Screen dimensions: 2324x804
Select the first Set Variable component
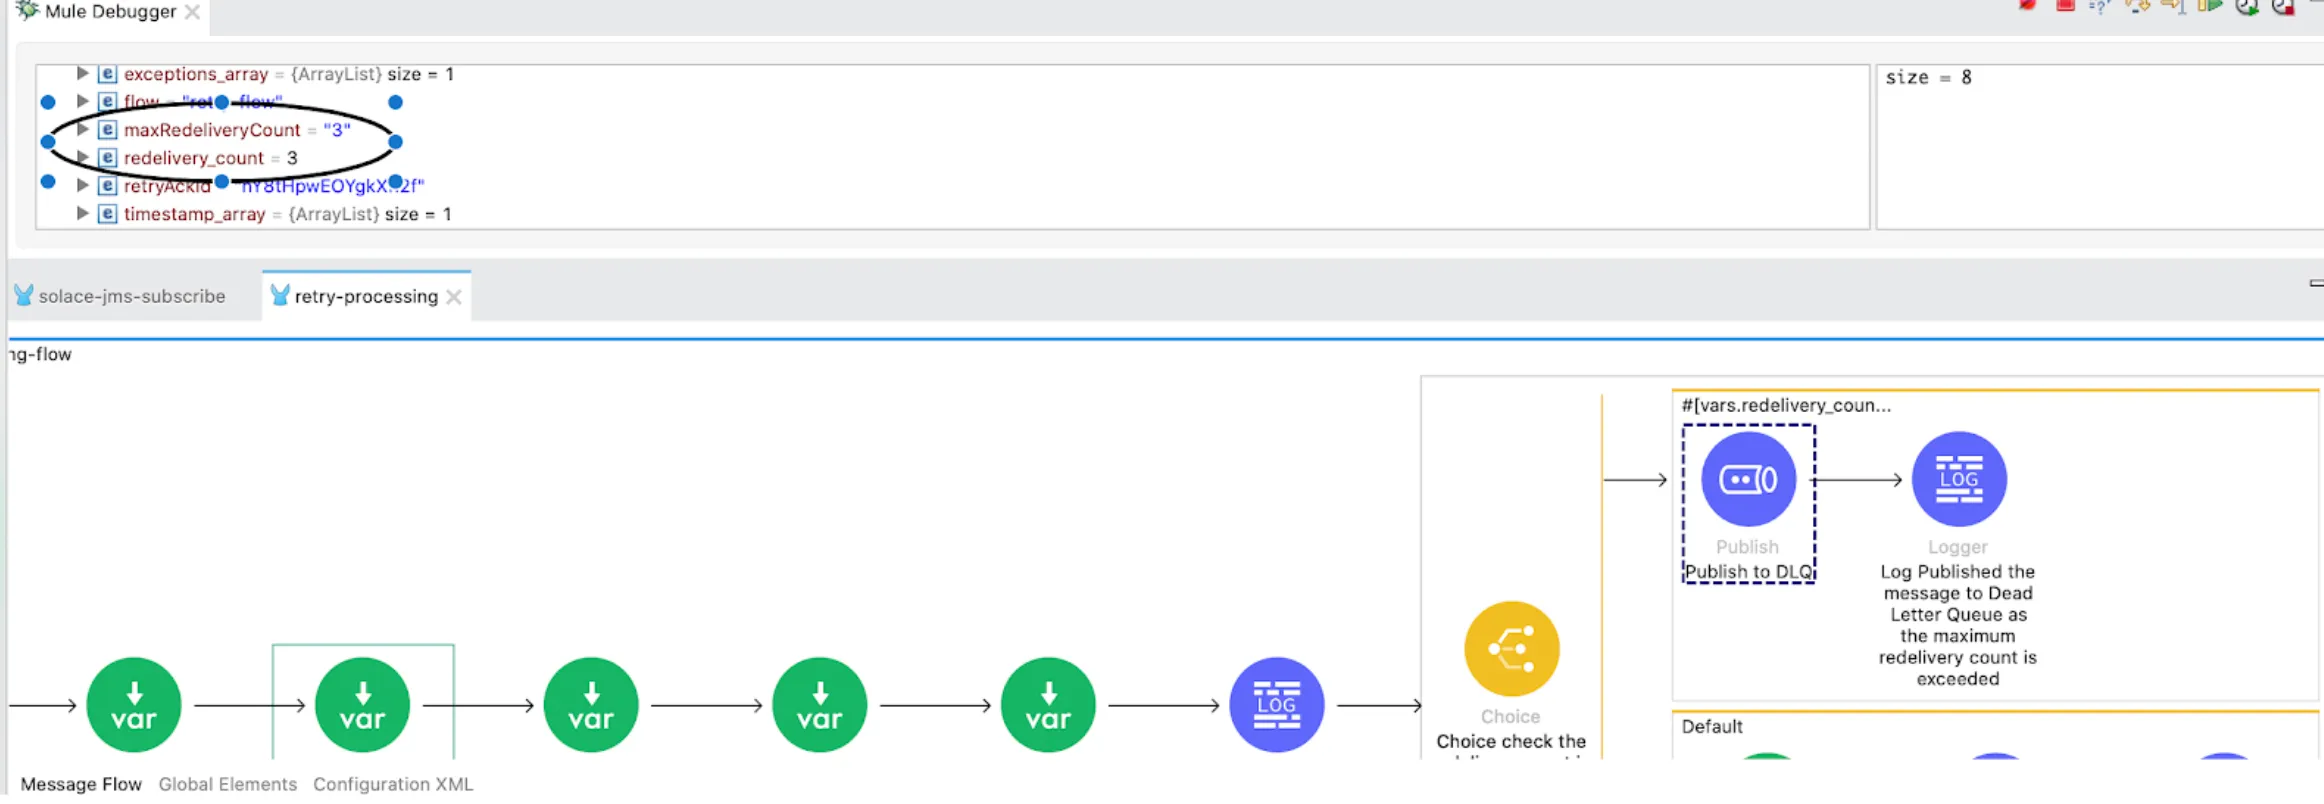point(134,705)
